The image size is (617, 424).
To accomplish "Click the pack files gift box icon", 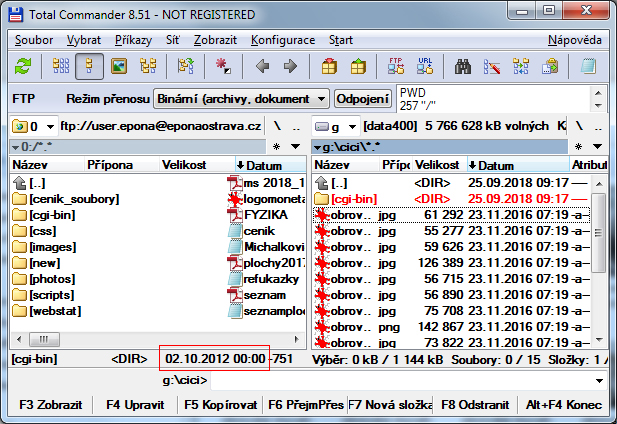I will (329, 67).
